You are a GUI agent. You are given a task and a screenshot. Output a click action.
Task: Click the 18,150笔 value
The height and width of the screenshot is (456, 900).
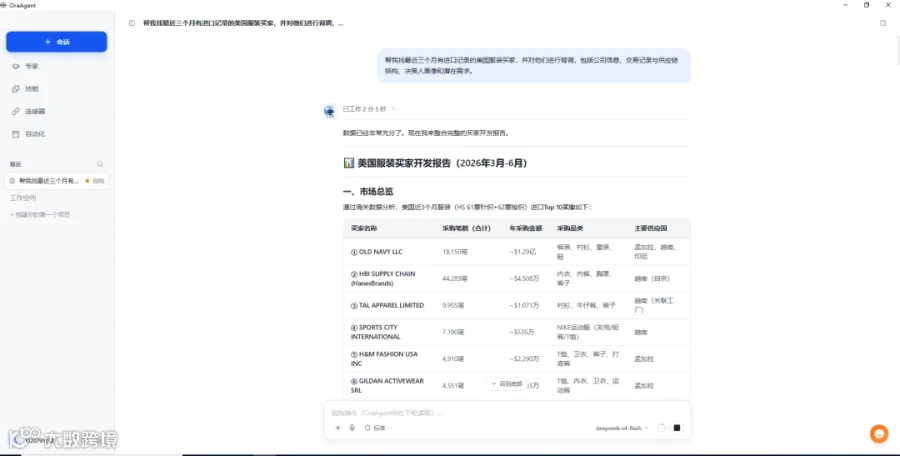coord(455,252)
